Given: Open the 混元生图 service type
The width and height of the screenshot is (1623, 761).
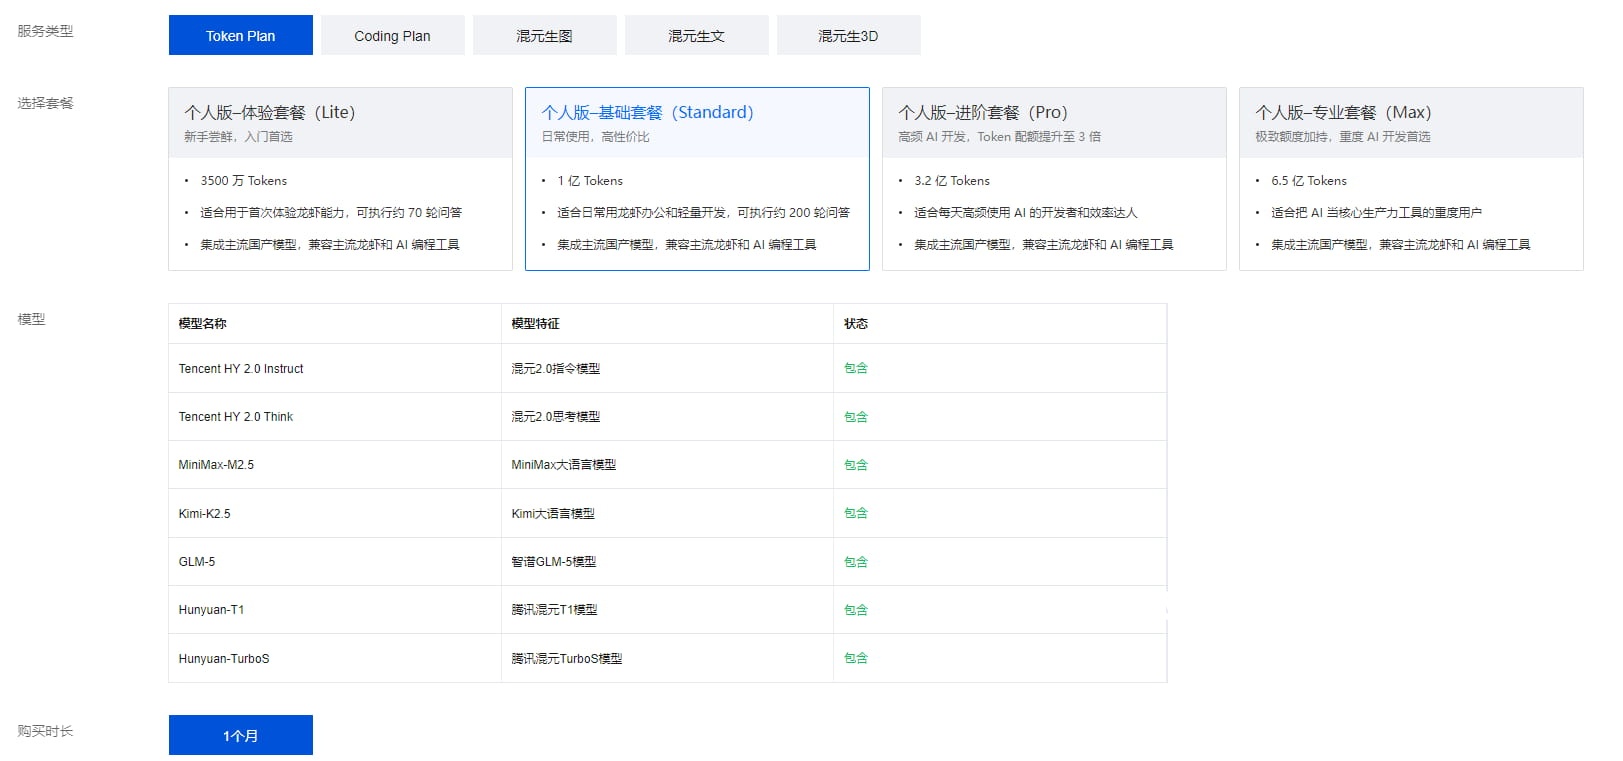Looking at the screenshot, I should [x=544, y=36].
